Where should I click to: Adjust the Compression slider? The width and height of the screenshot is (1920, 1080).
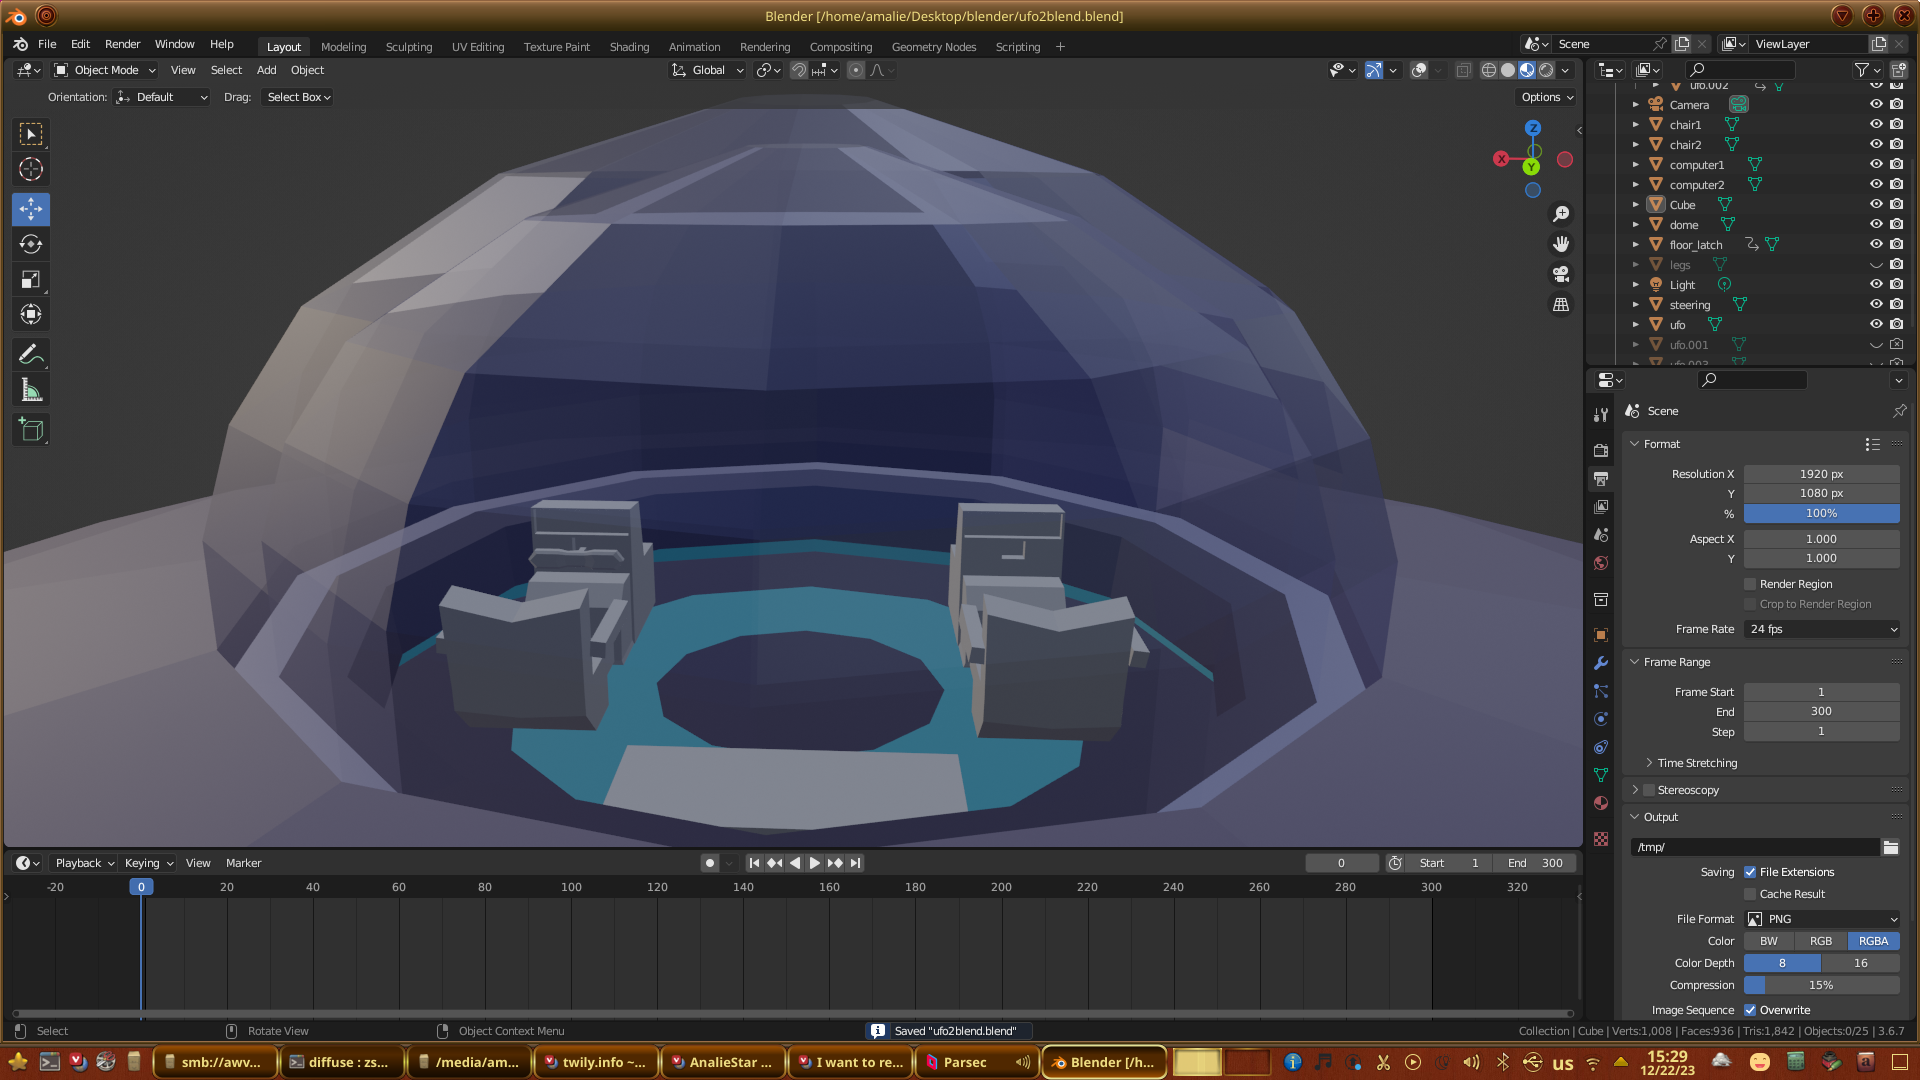(1821, 985)
